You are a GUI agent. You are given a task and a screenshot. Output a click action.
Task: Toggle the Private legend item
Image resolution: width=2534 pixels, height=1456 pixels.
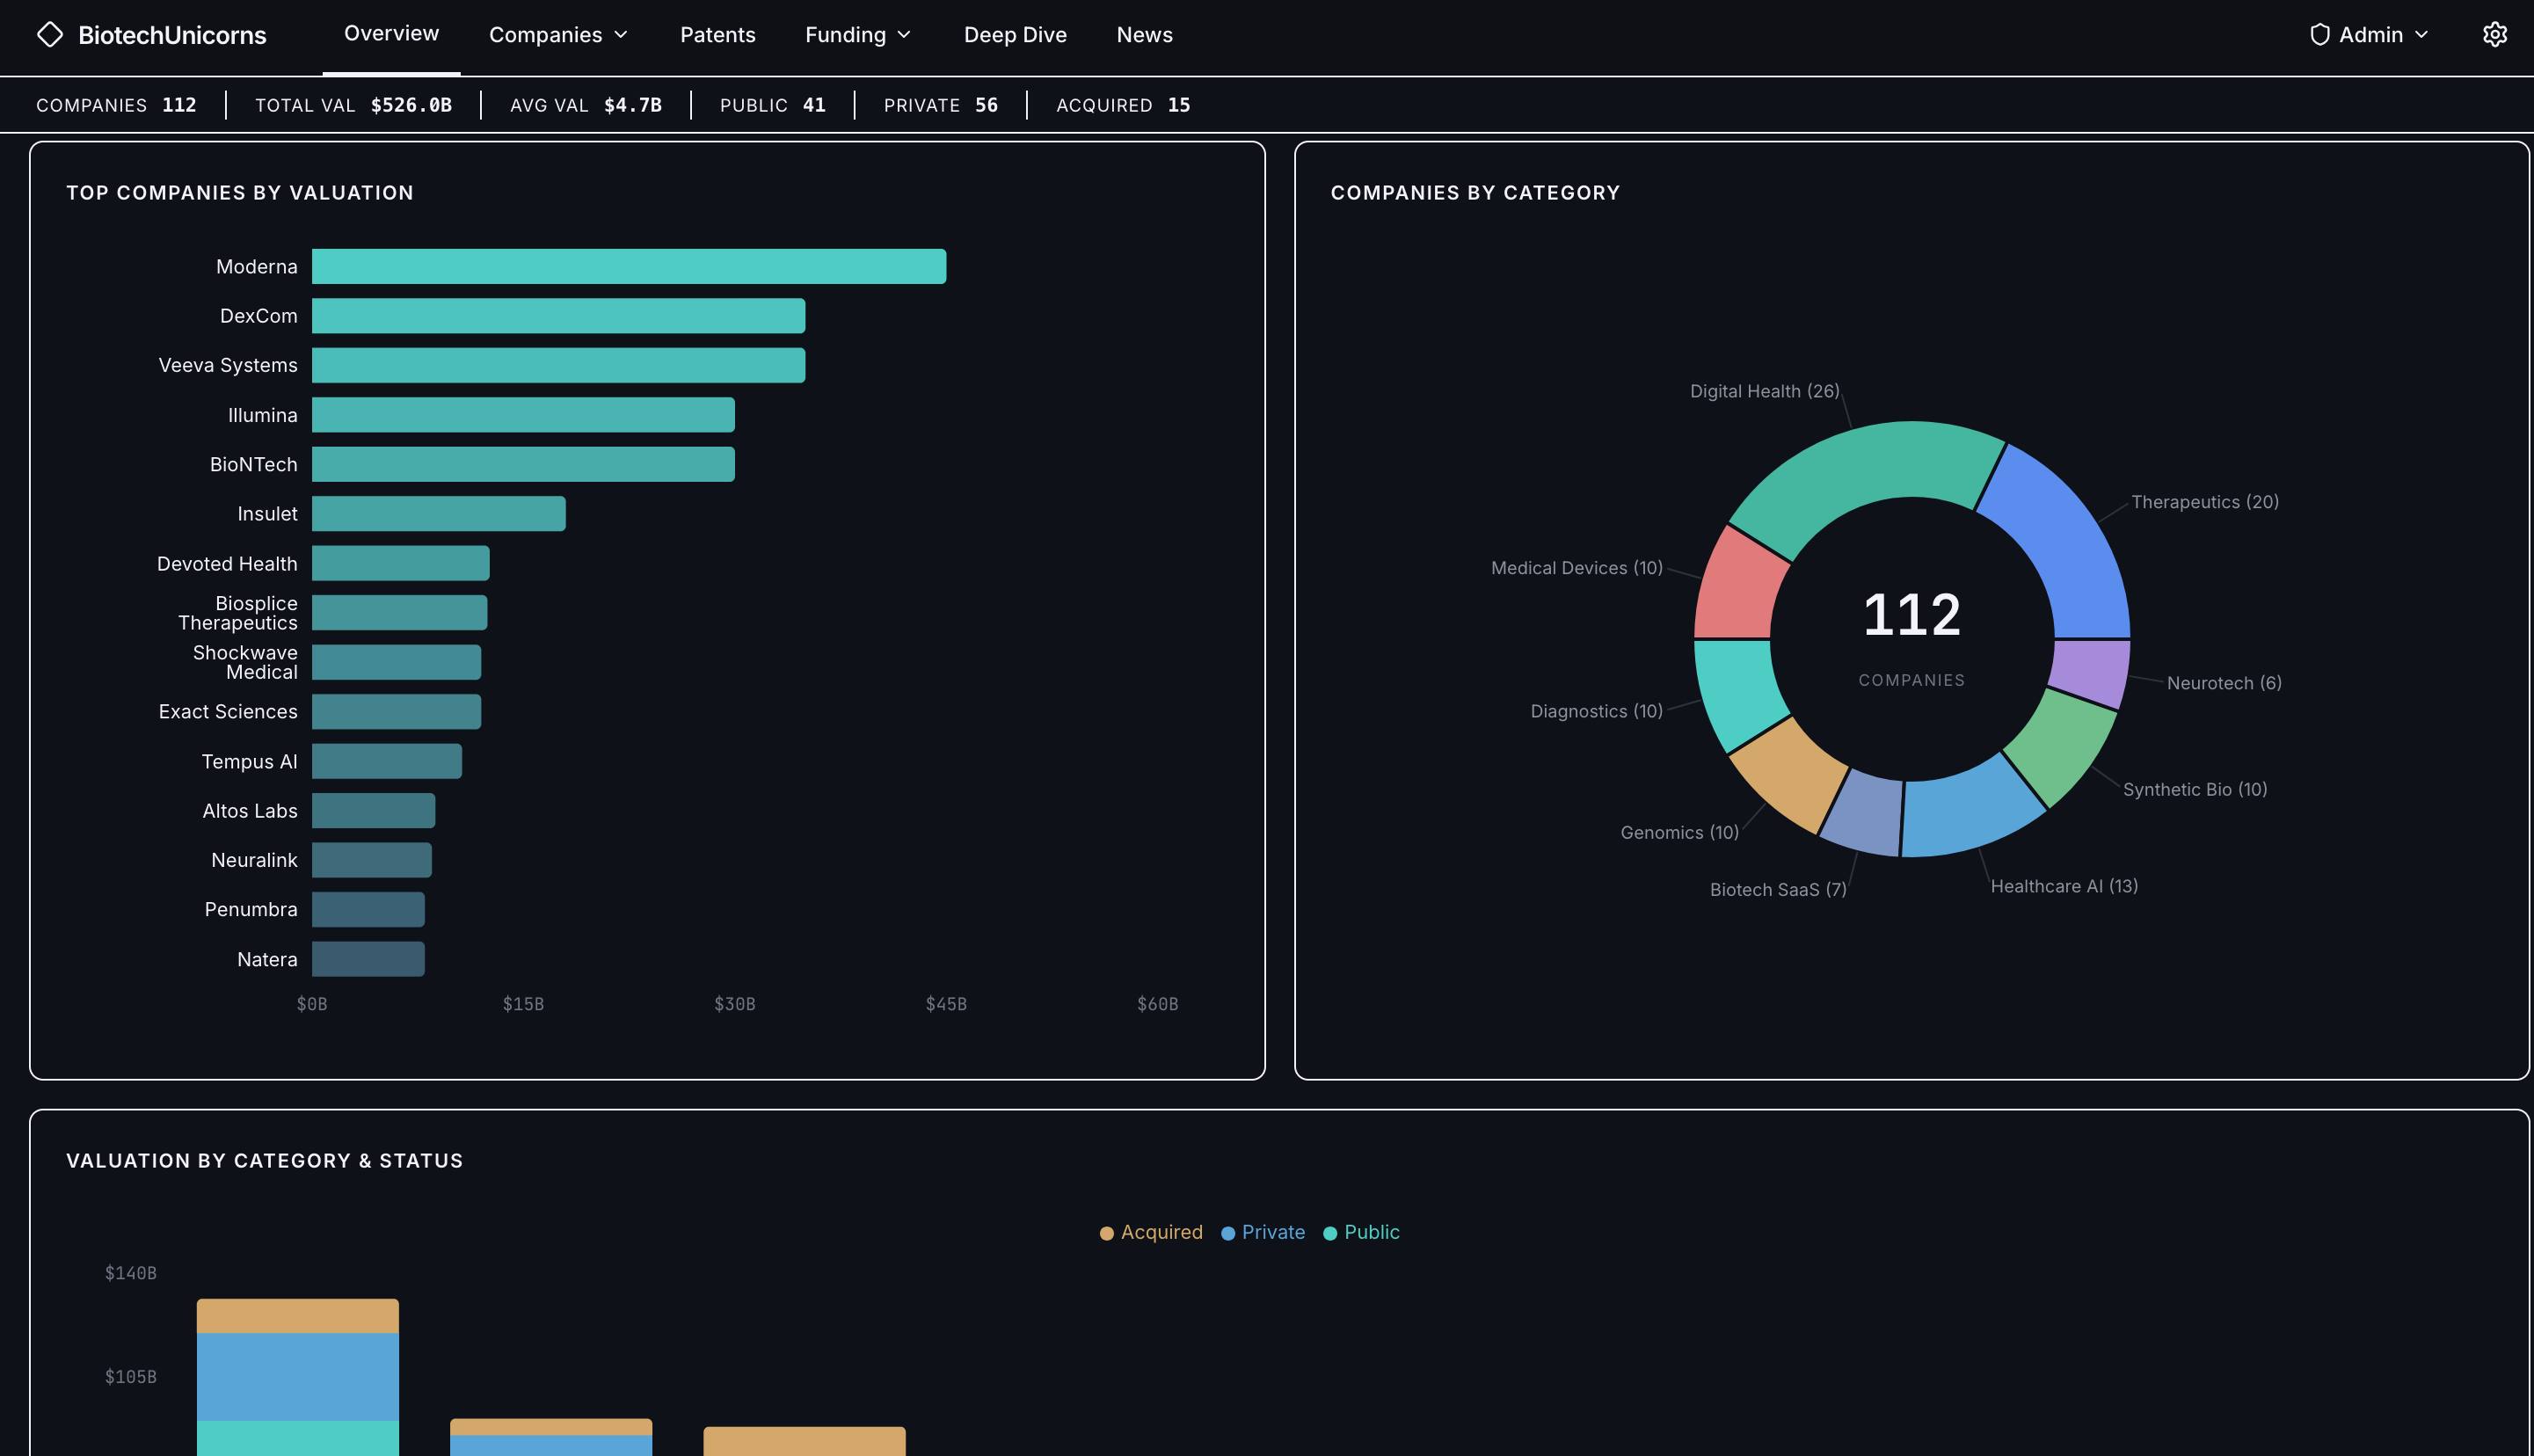(x=1263, y=1232)
